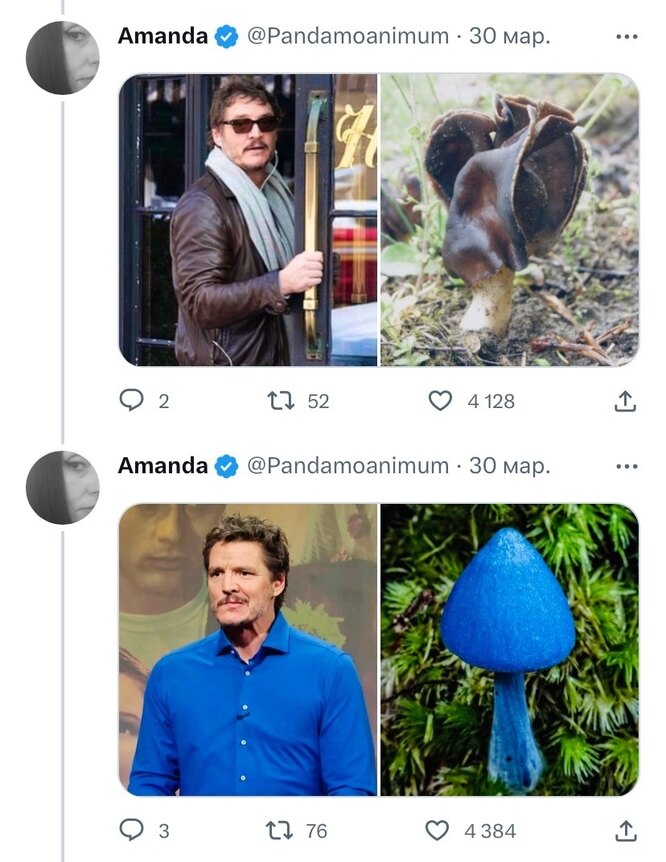View the blue mushroom photo
666x862 pixels.
coord(509,649)
